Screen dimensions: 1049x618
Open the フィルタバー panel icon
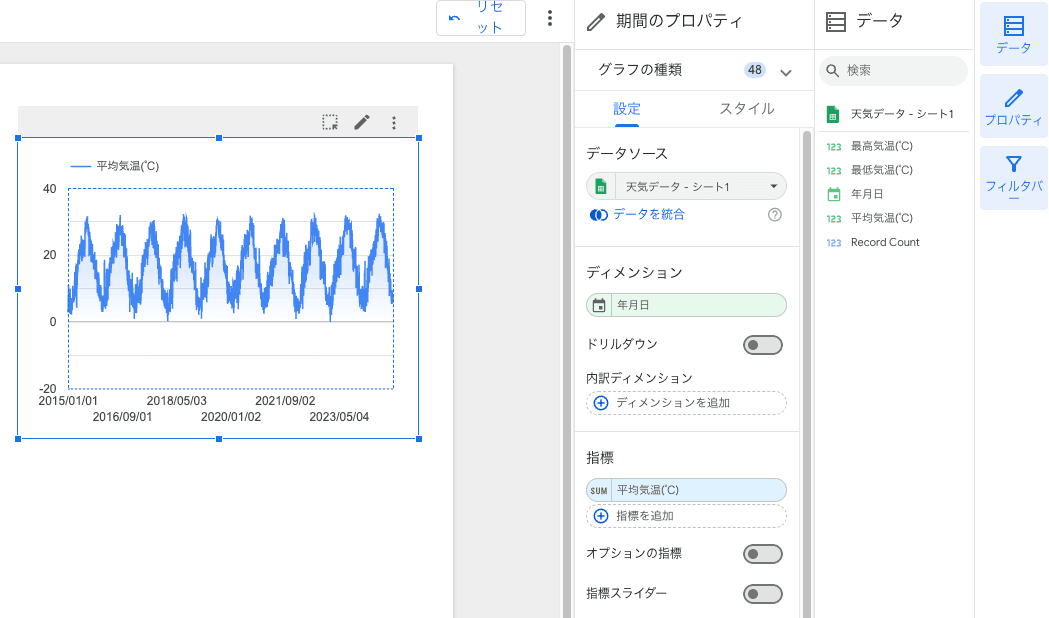(x=1013, y=177)
